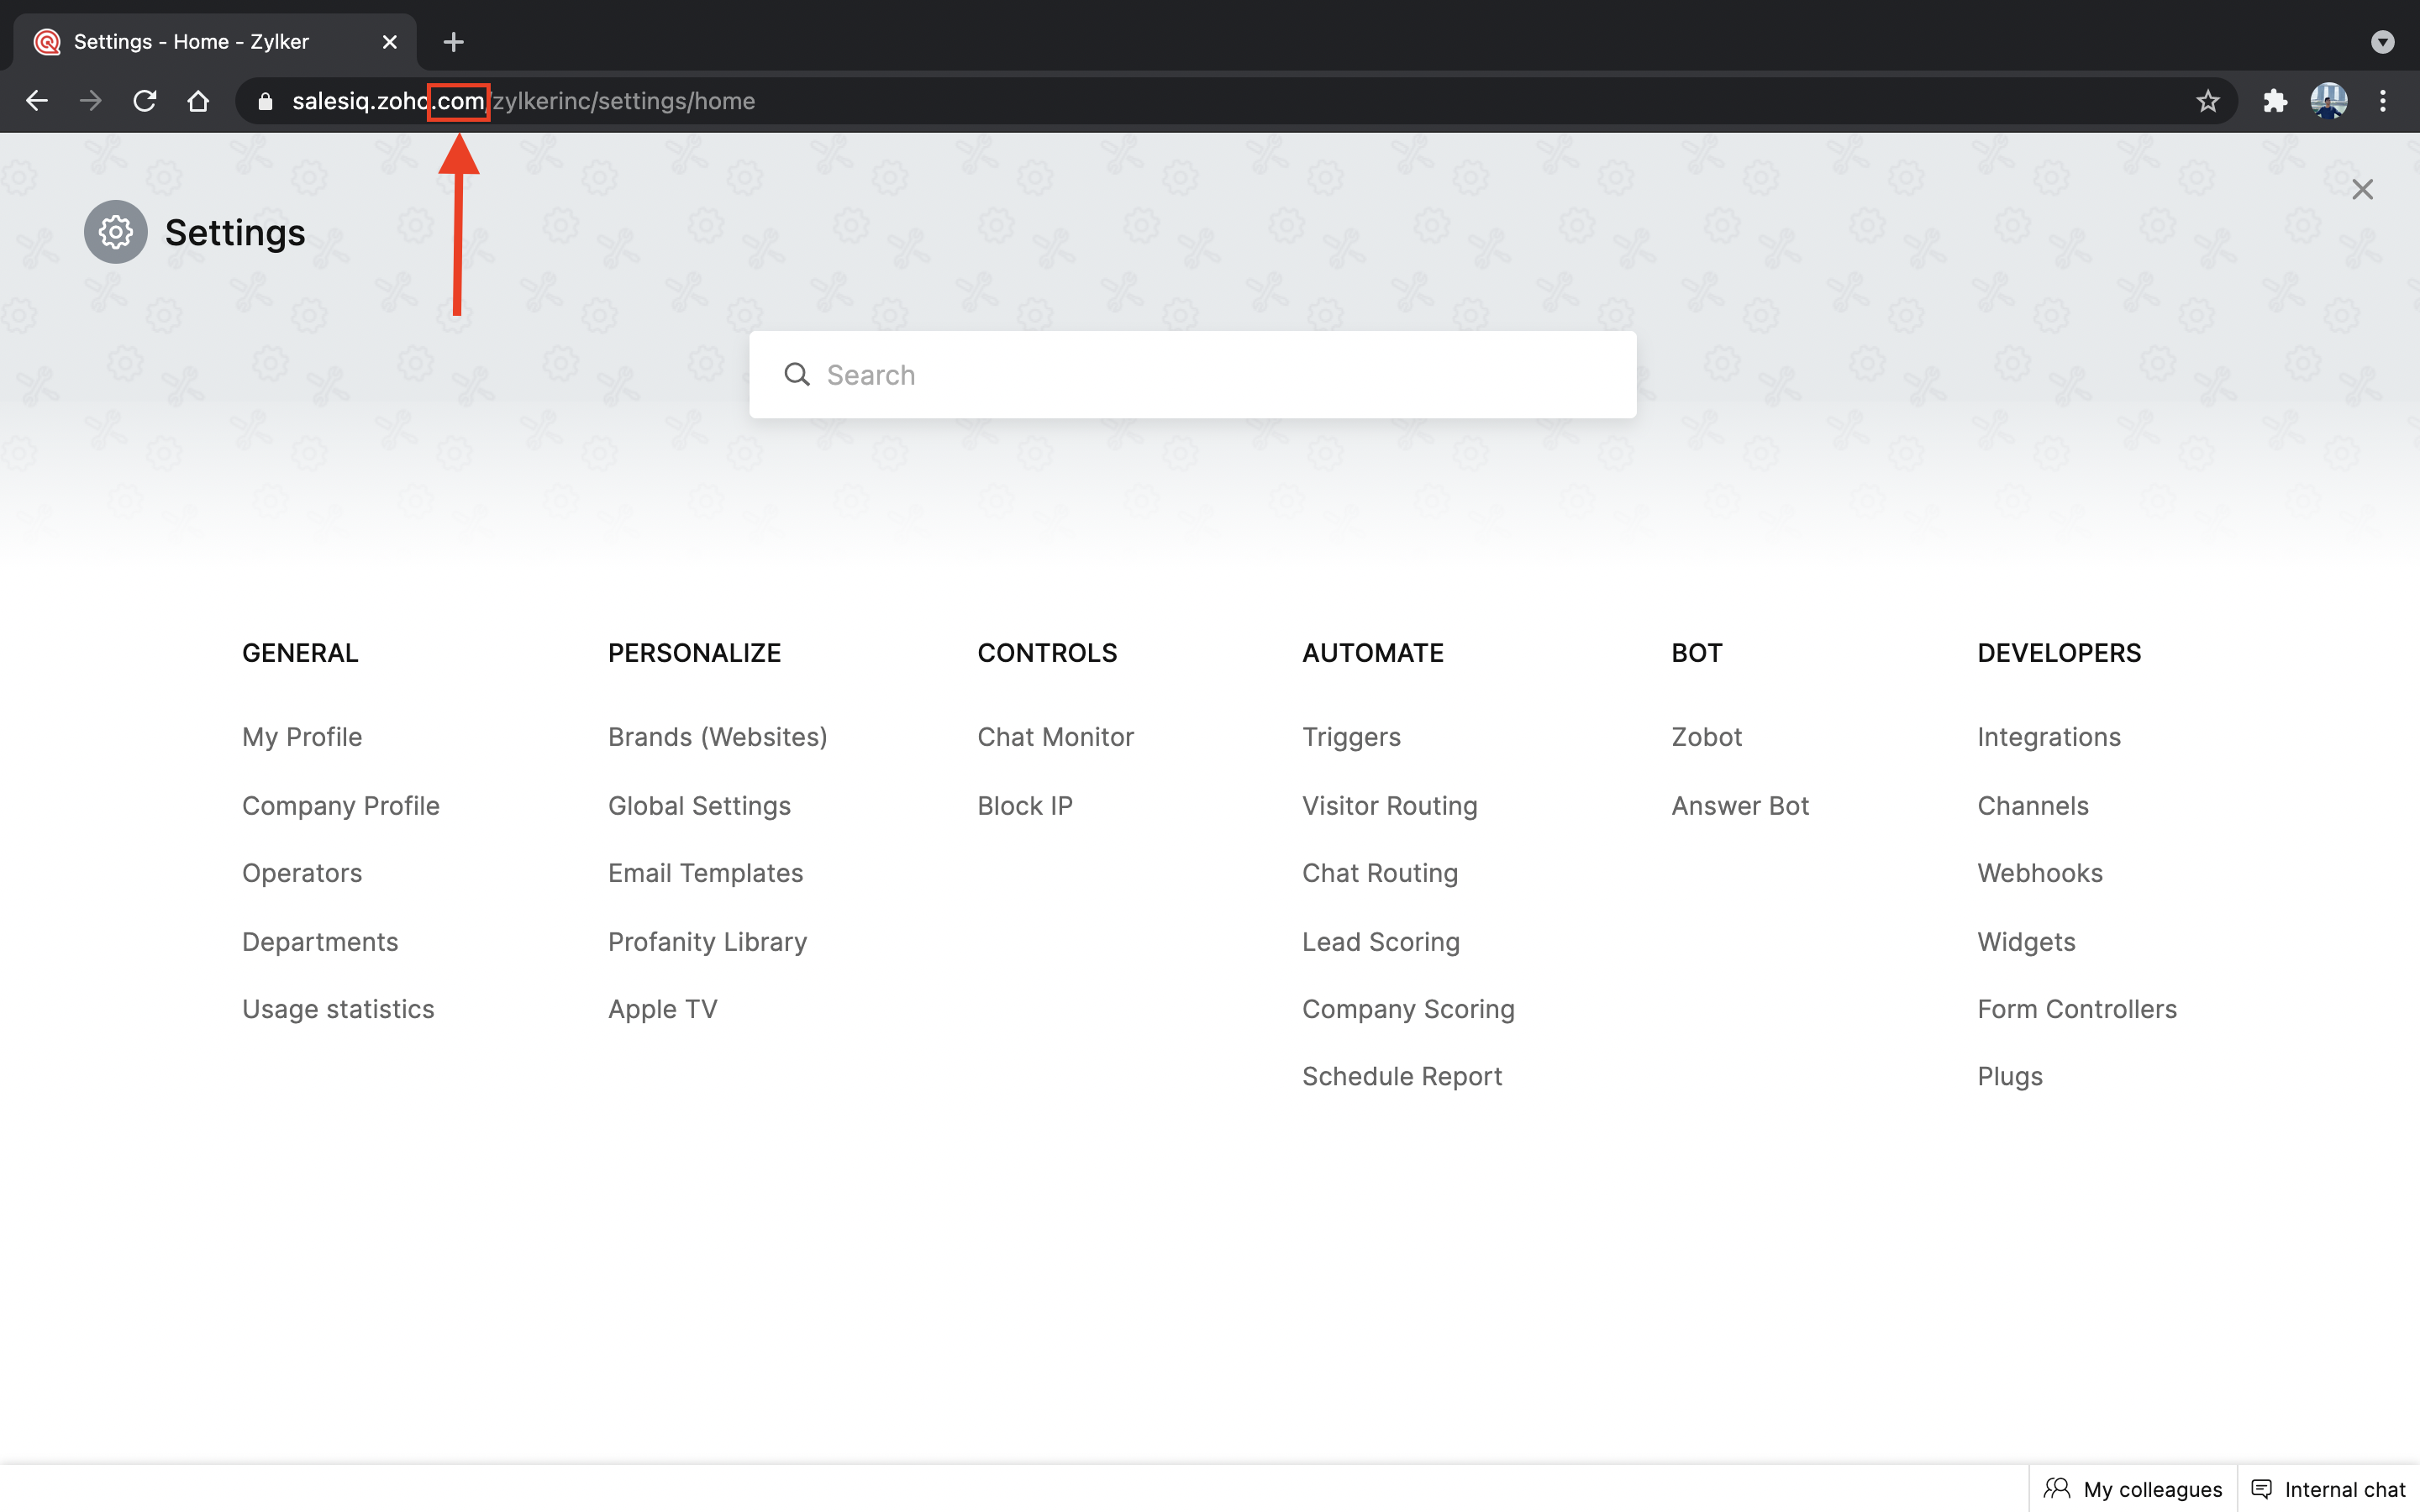Open Block IP settings
Screen dimensions: 2420x1512
point(1025,806)
